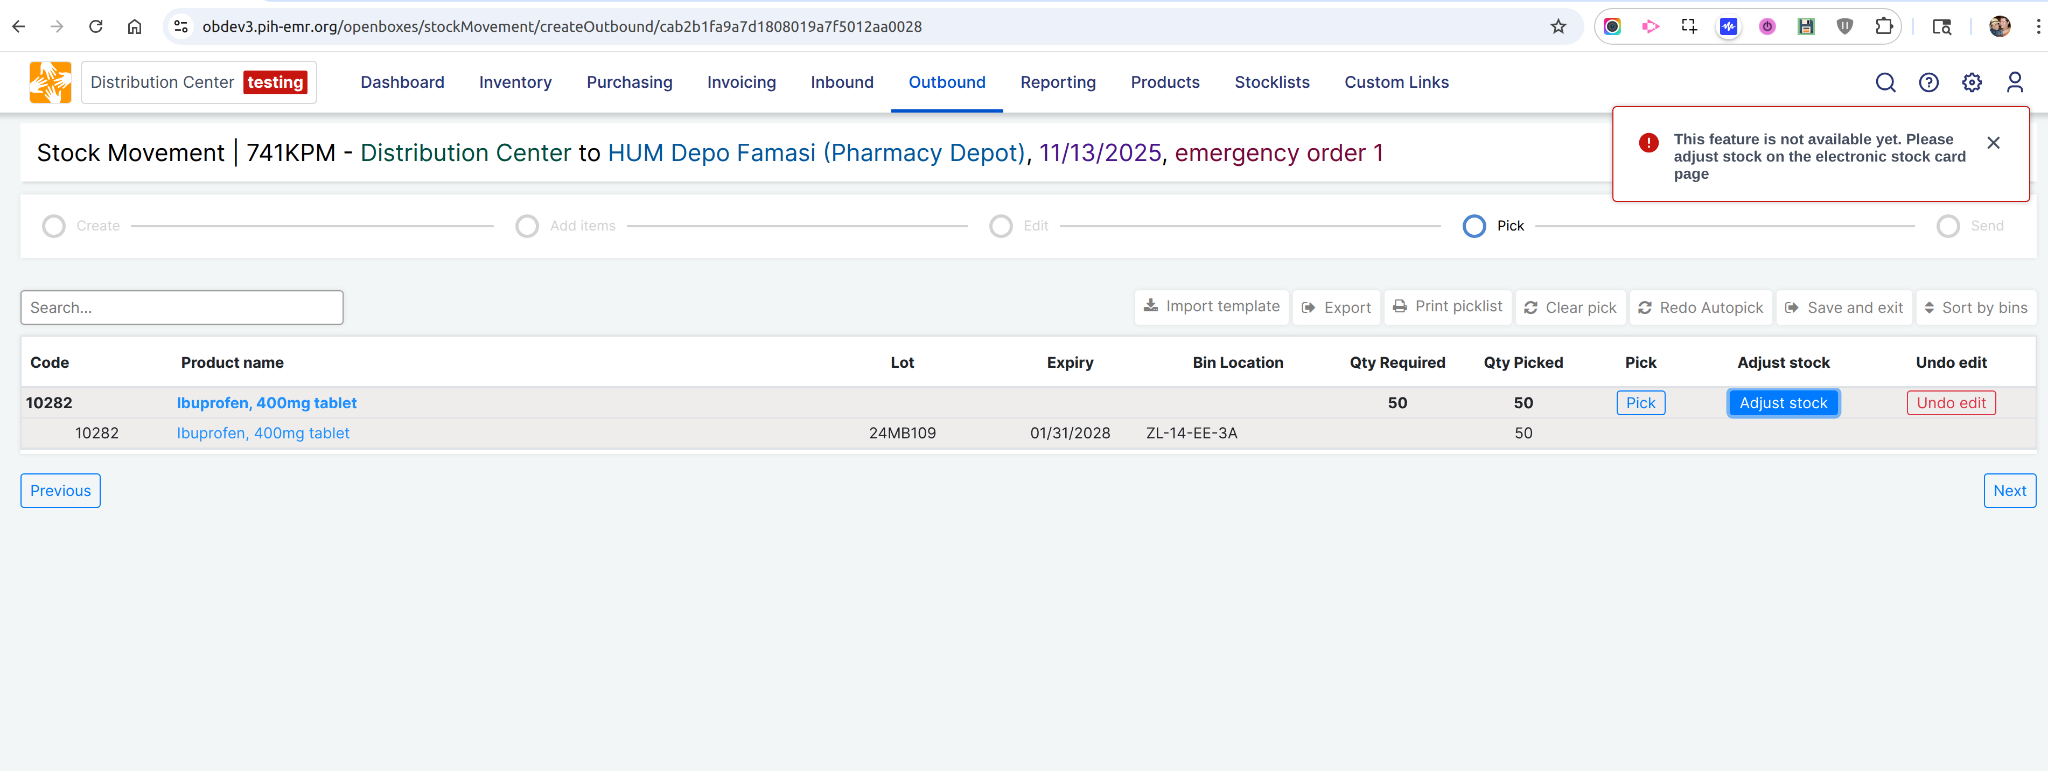Select the Send step circle

click(1948, 226)
